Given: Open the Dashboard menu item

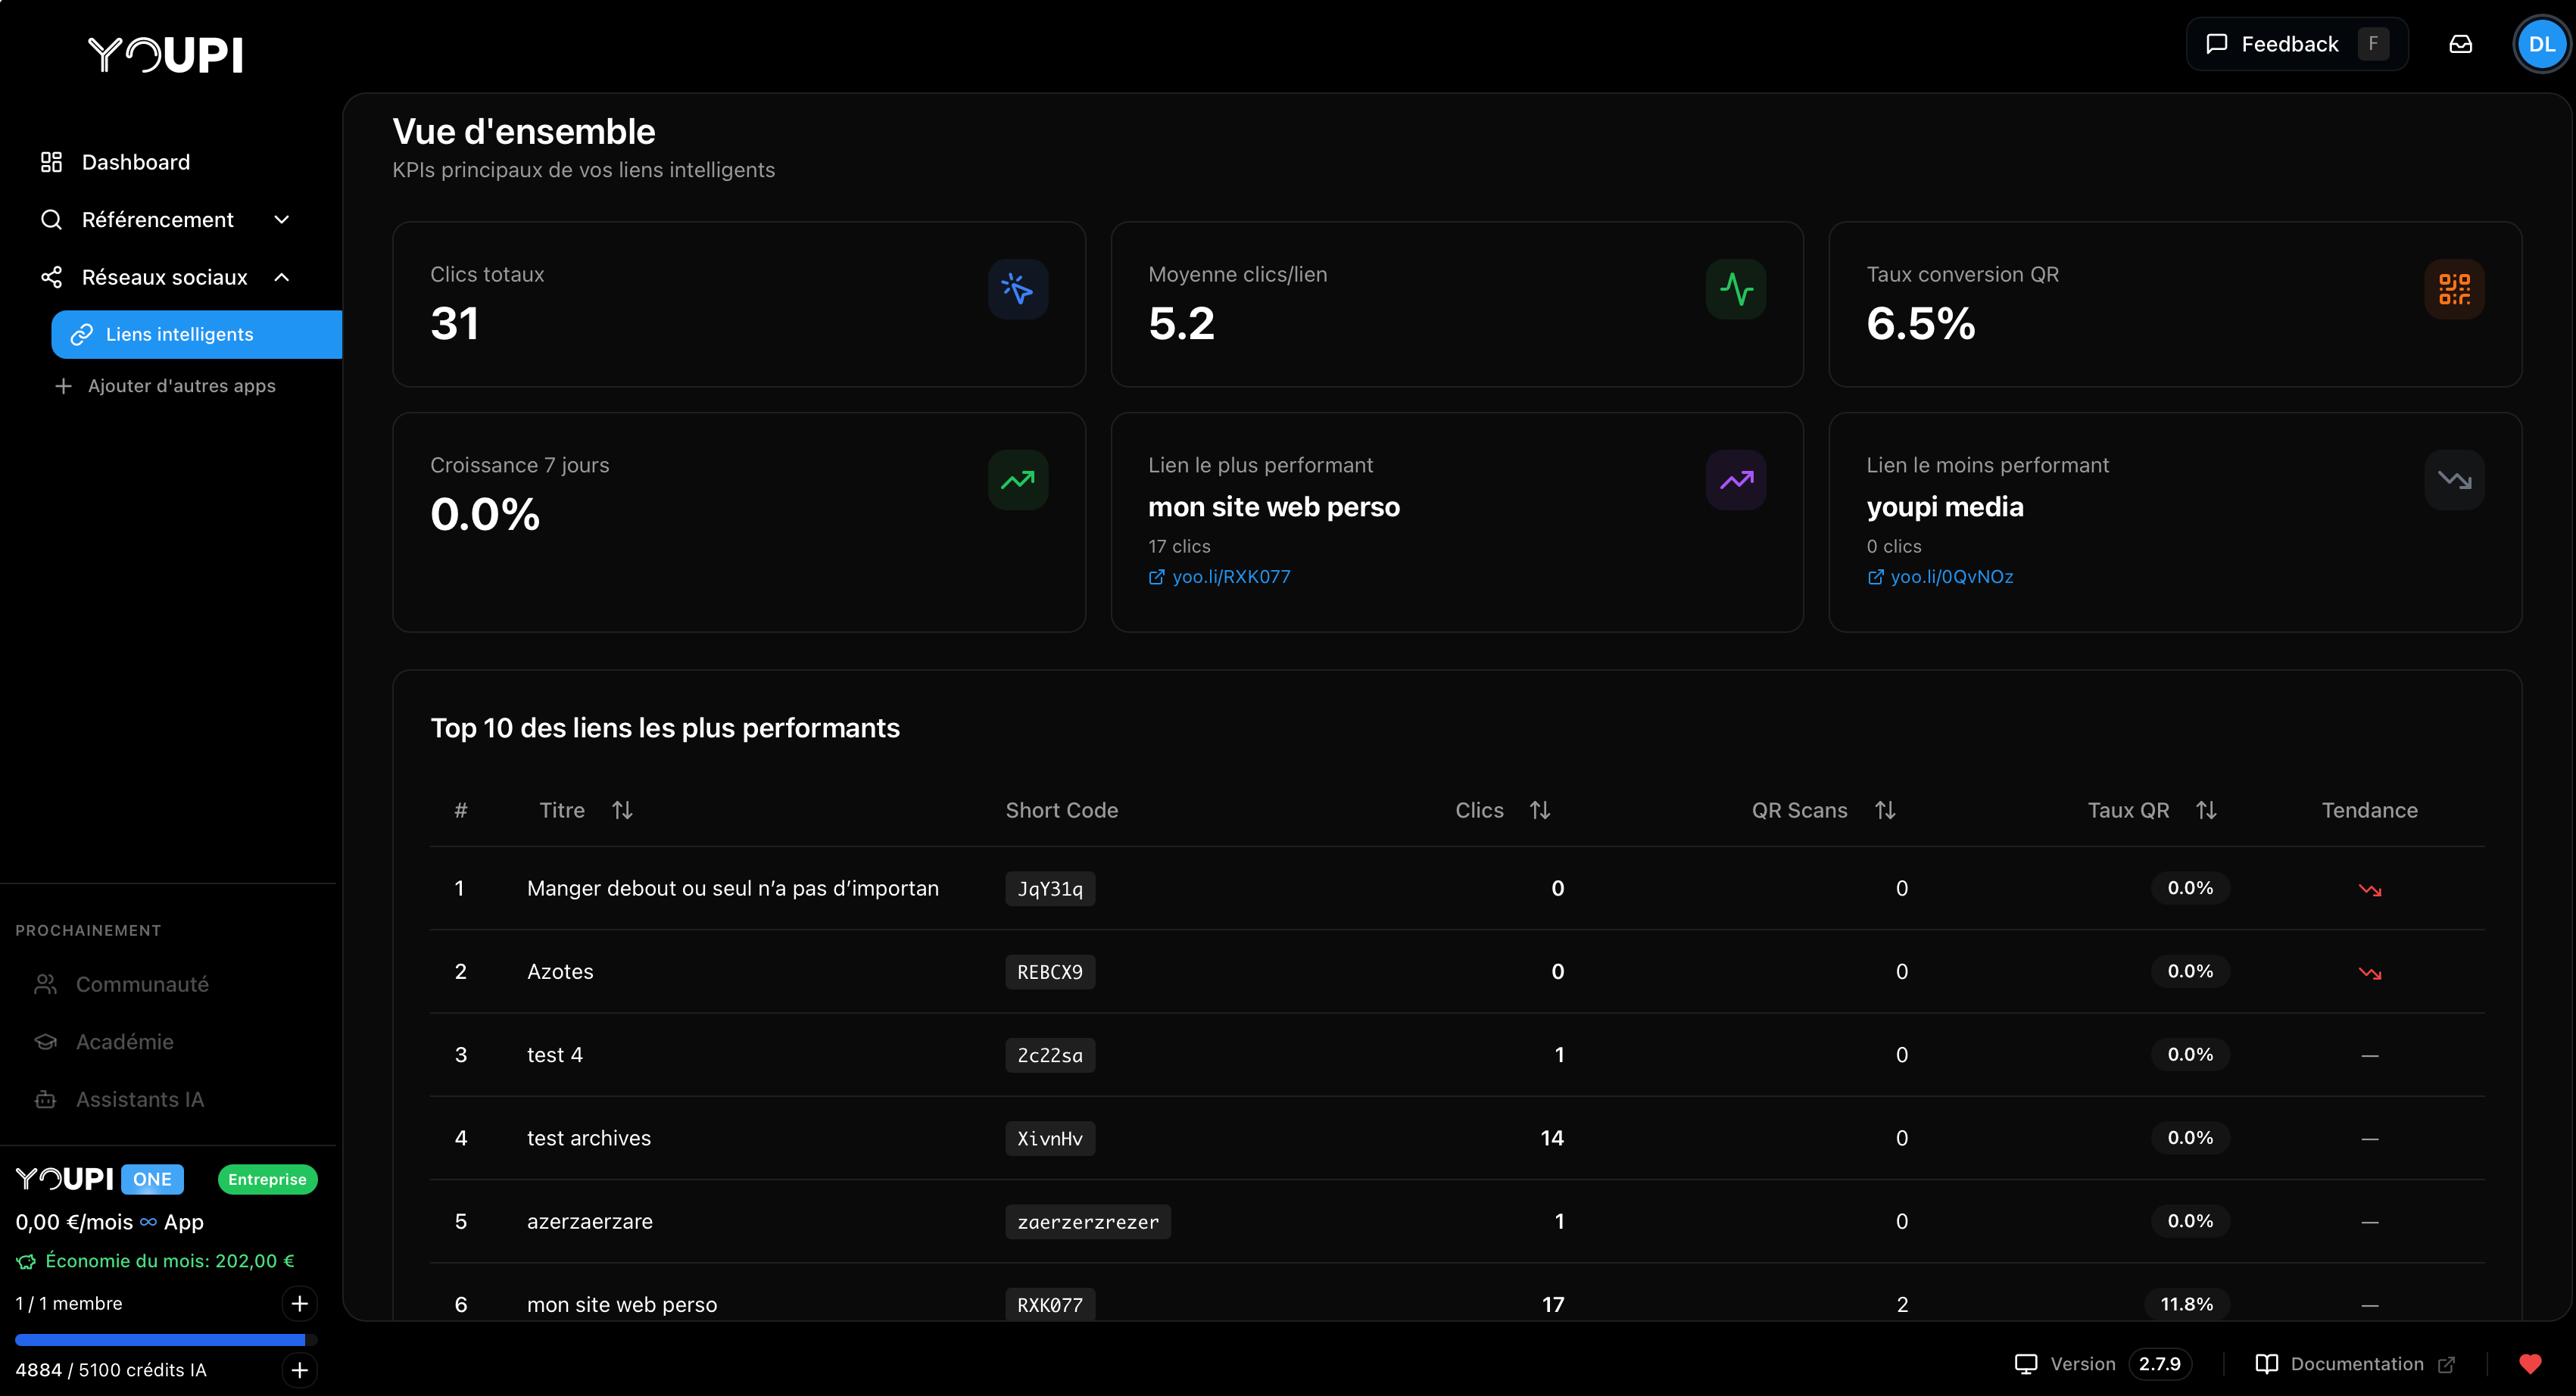Looking at the screenshot, I should point(135,162).
